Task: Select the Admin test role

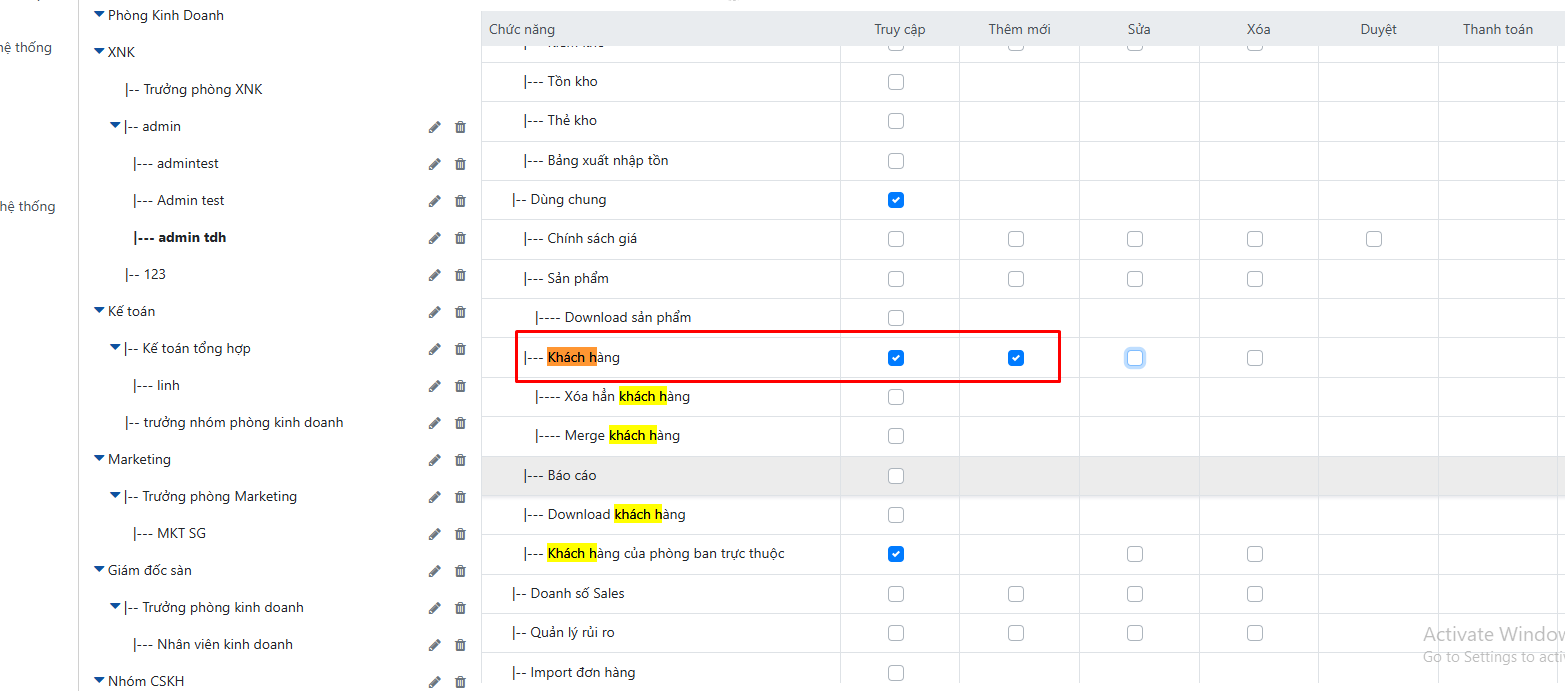Action: pos(190,201)
